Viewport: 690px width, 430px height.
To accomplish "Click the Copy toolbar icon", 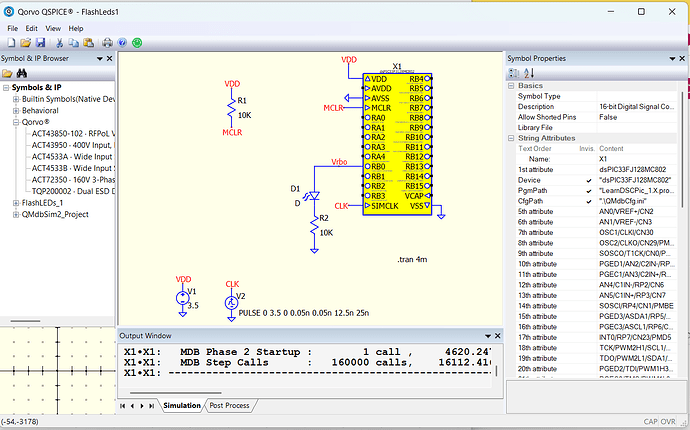I will point(73,43).
